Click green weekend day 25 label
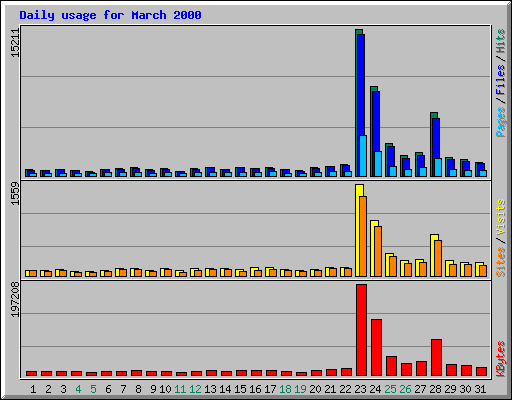This screenshot has width=512, height=400. (x=390, y=389)
